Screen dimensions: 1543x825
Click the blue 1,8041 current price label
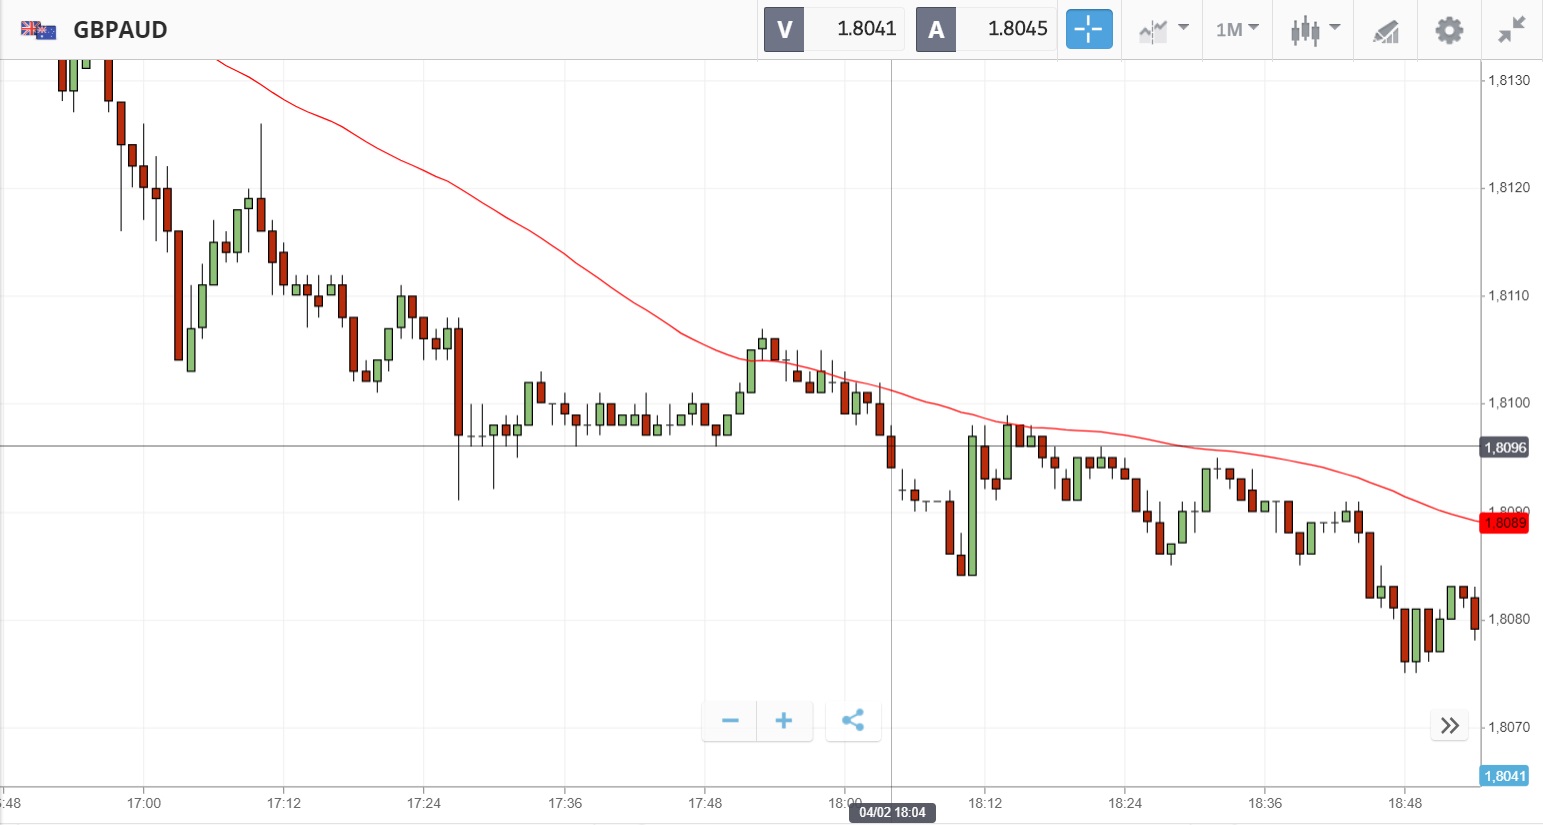[1504, 776]
